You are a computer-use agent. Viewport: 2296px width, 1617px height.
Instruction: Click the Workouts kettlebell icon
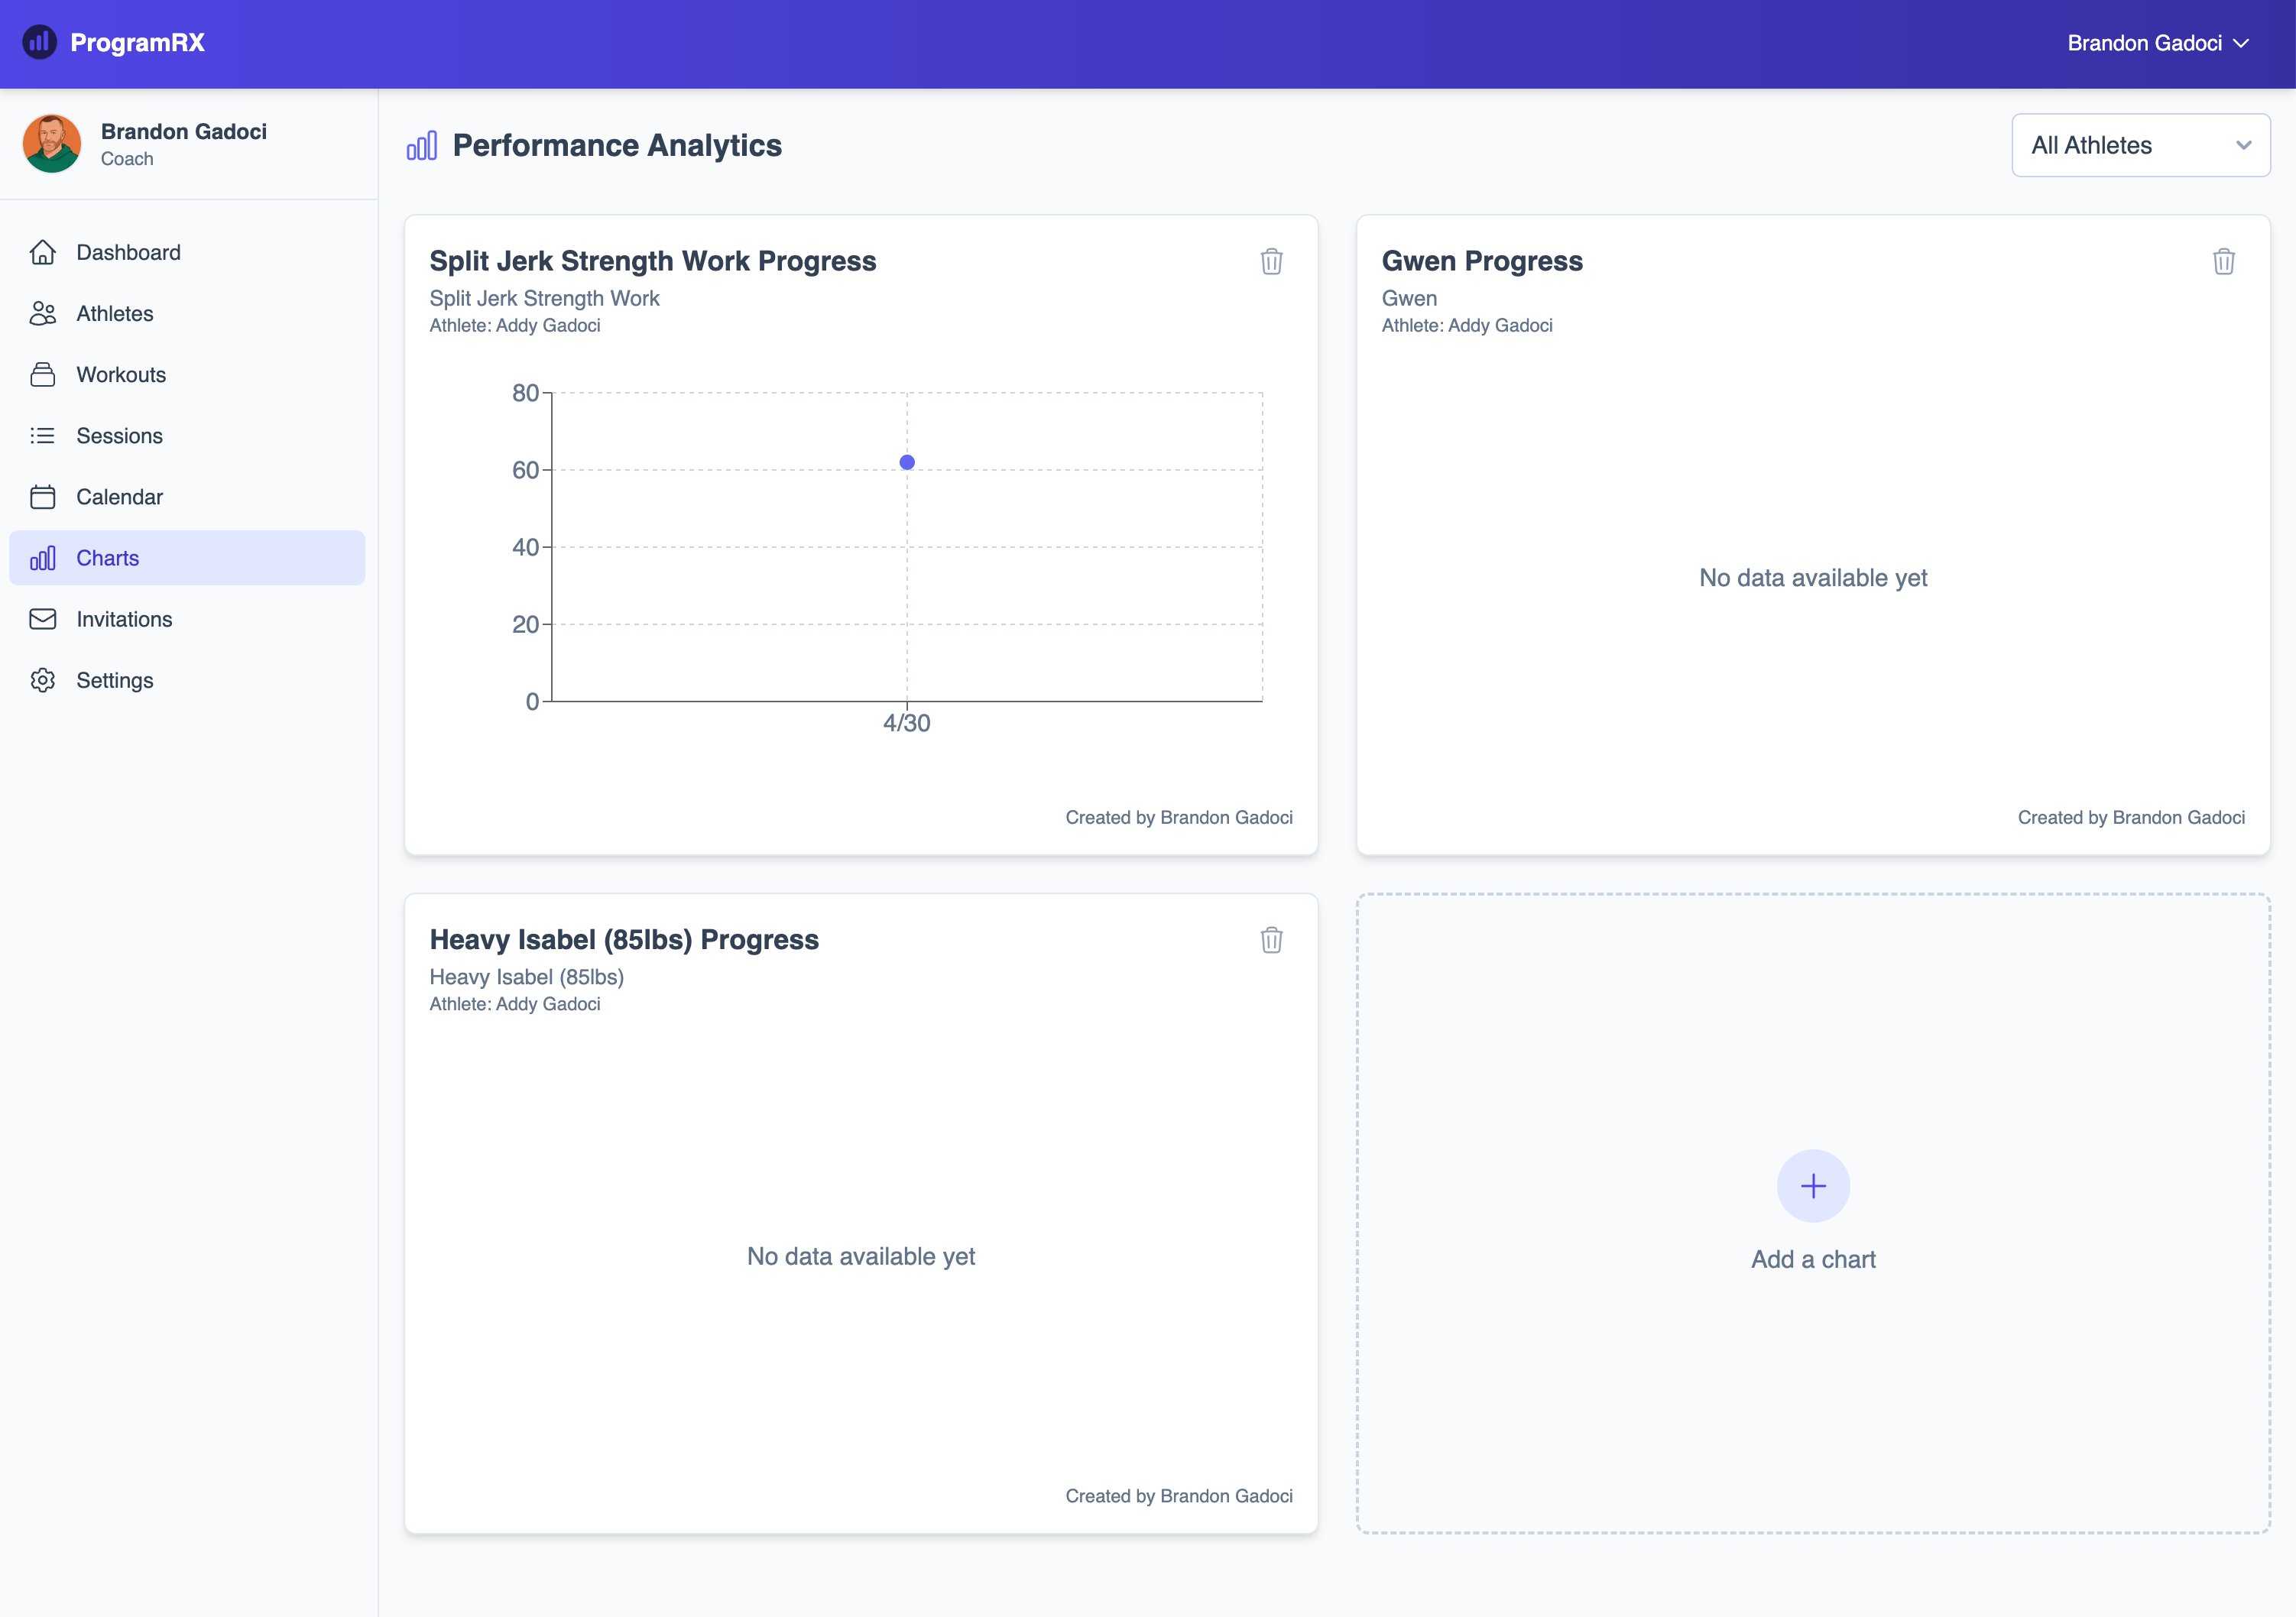coord(43,374)
